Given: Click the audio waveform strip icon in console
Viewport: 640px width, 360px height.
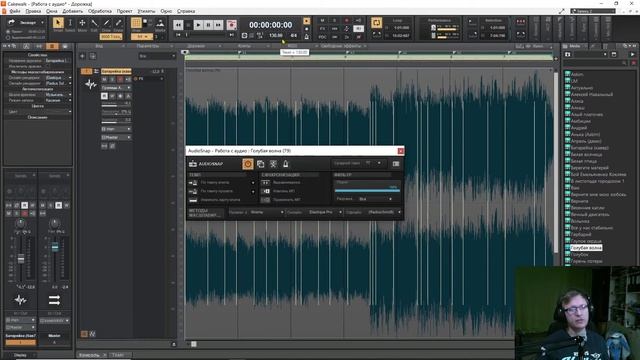Looking at the screenshot, I should click(x=20, y=300).
